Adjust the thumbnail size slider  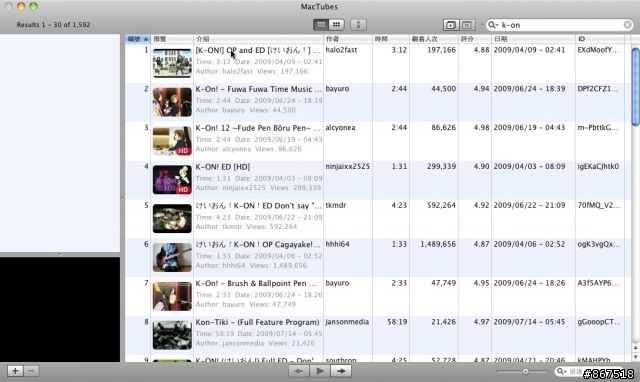click(525, 371)
